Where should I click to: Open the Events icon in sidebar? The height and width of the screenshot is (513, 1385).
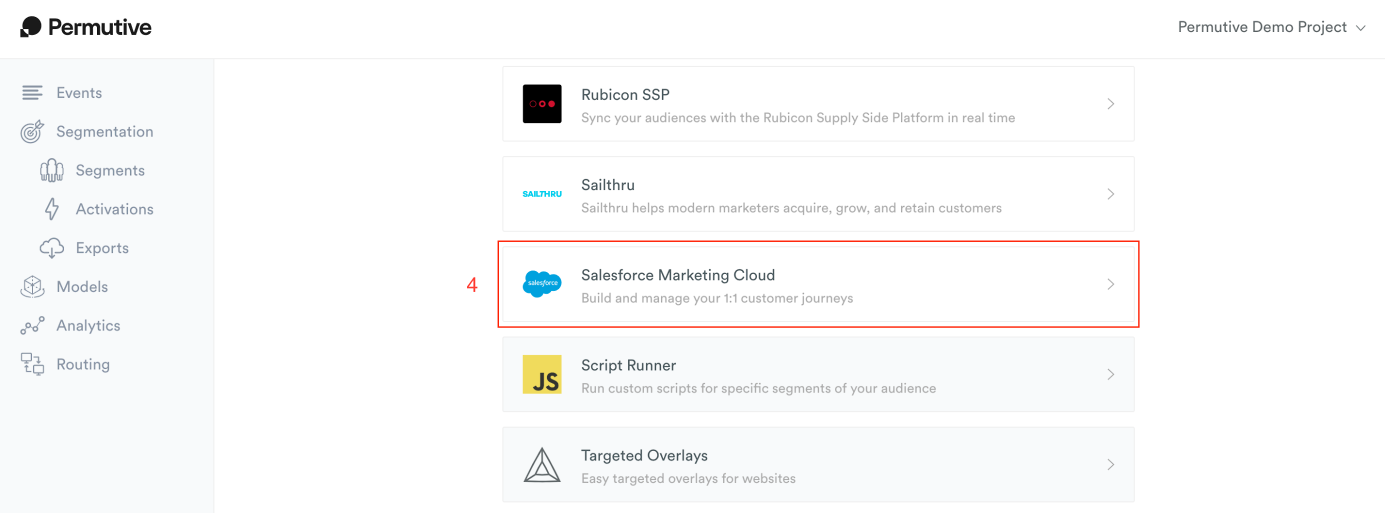[32, 93]
